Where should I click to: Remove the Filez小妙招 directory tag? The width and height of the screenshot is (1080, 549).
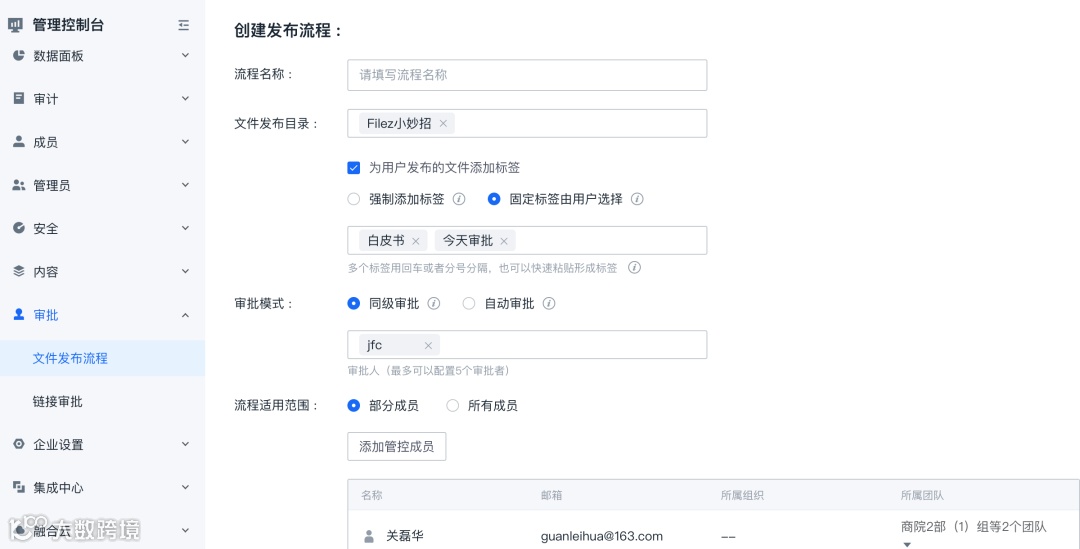(x=443, y=124)
